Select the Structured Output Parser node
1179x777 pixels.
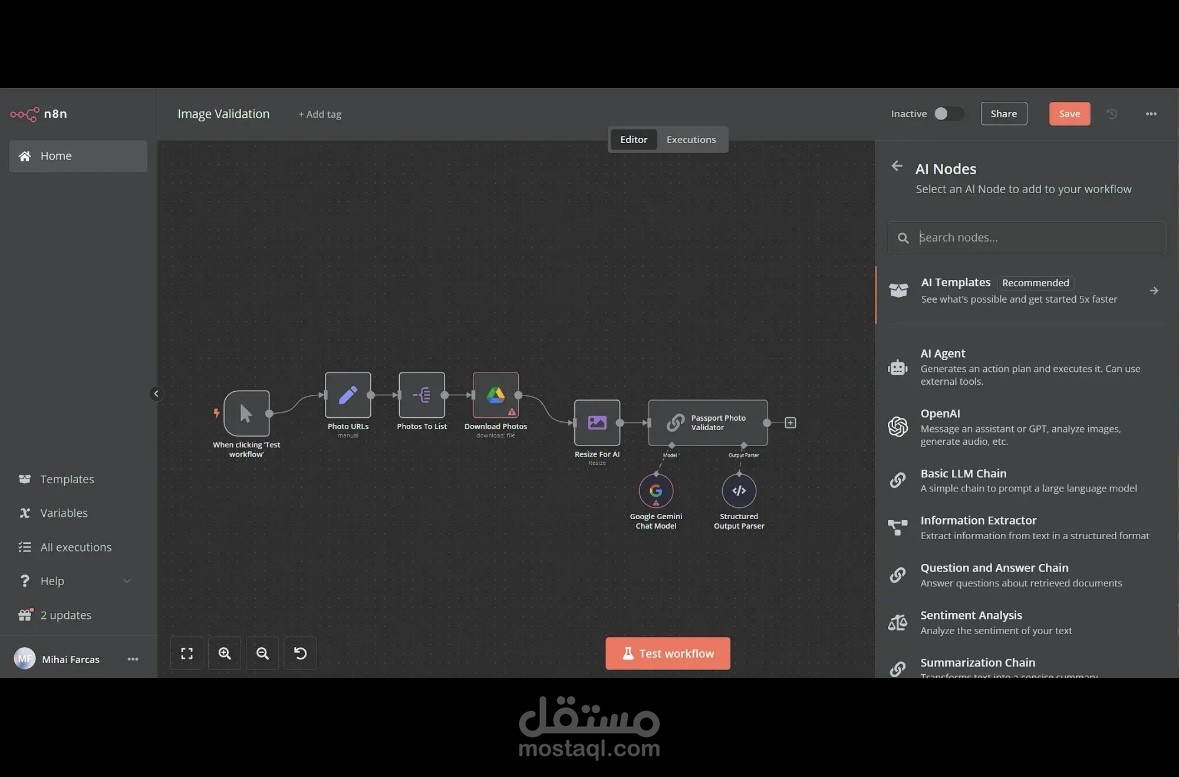pos(739,490)
